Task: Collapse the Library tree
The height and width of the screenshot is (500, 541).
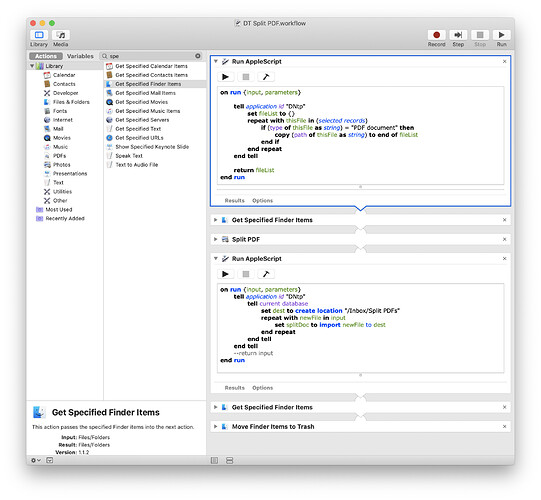Action: (x=32, y=66)
